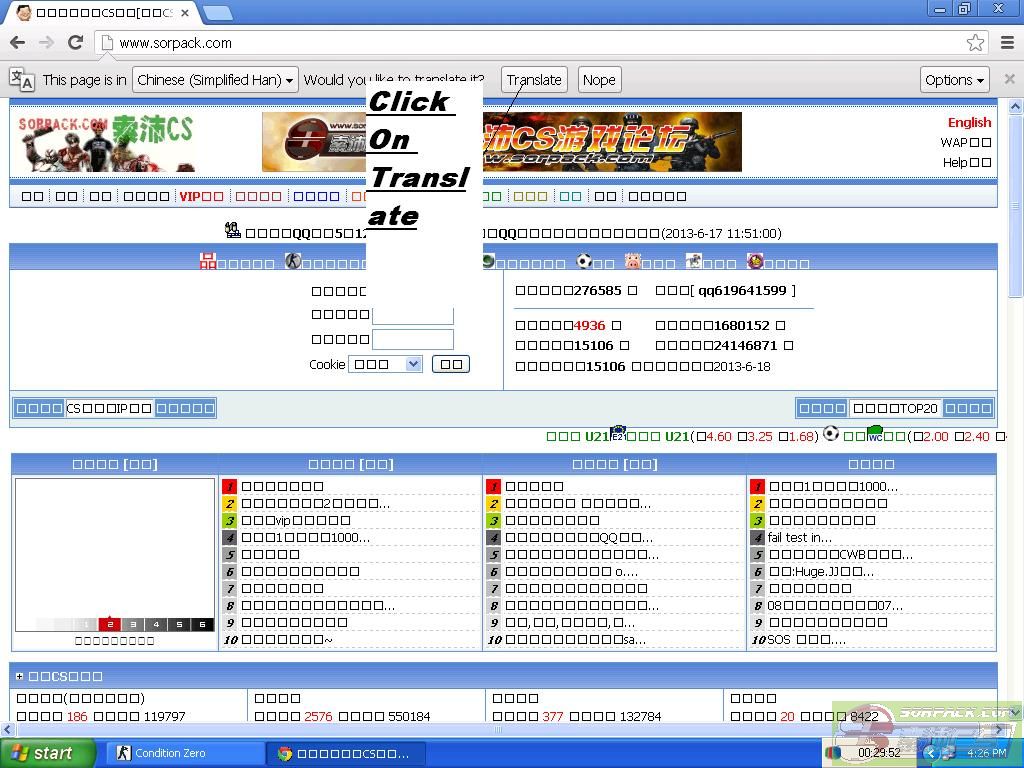Click the English link in the header
The height and width of the screenshot is (768, 1024).
pyautogui.click(x=969, y=122)
